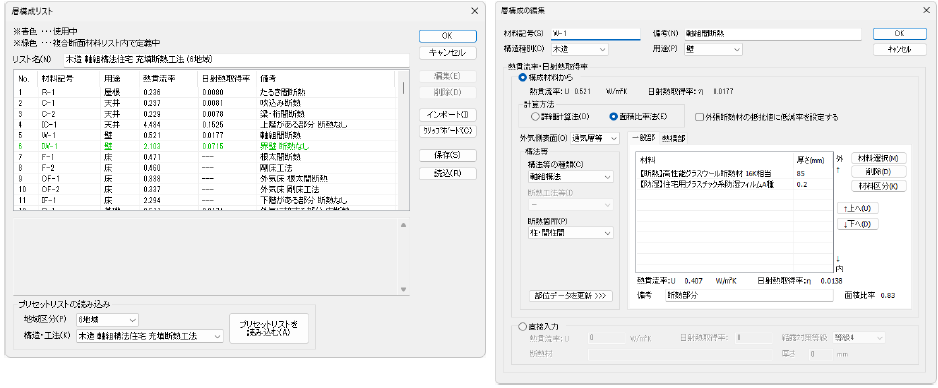The height and width of the screenshot is (388, 938).
Task: Click the ↑上へ(U) move up button
Action: tap(858, 208)
